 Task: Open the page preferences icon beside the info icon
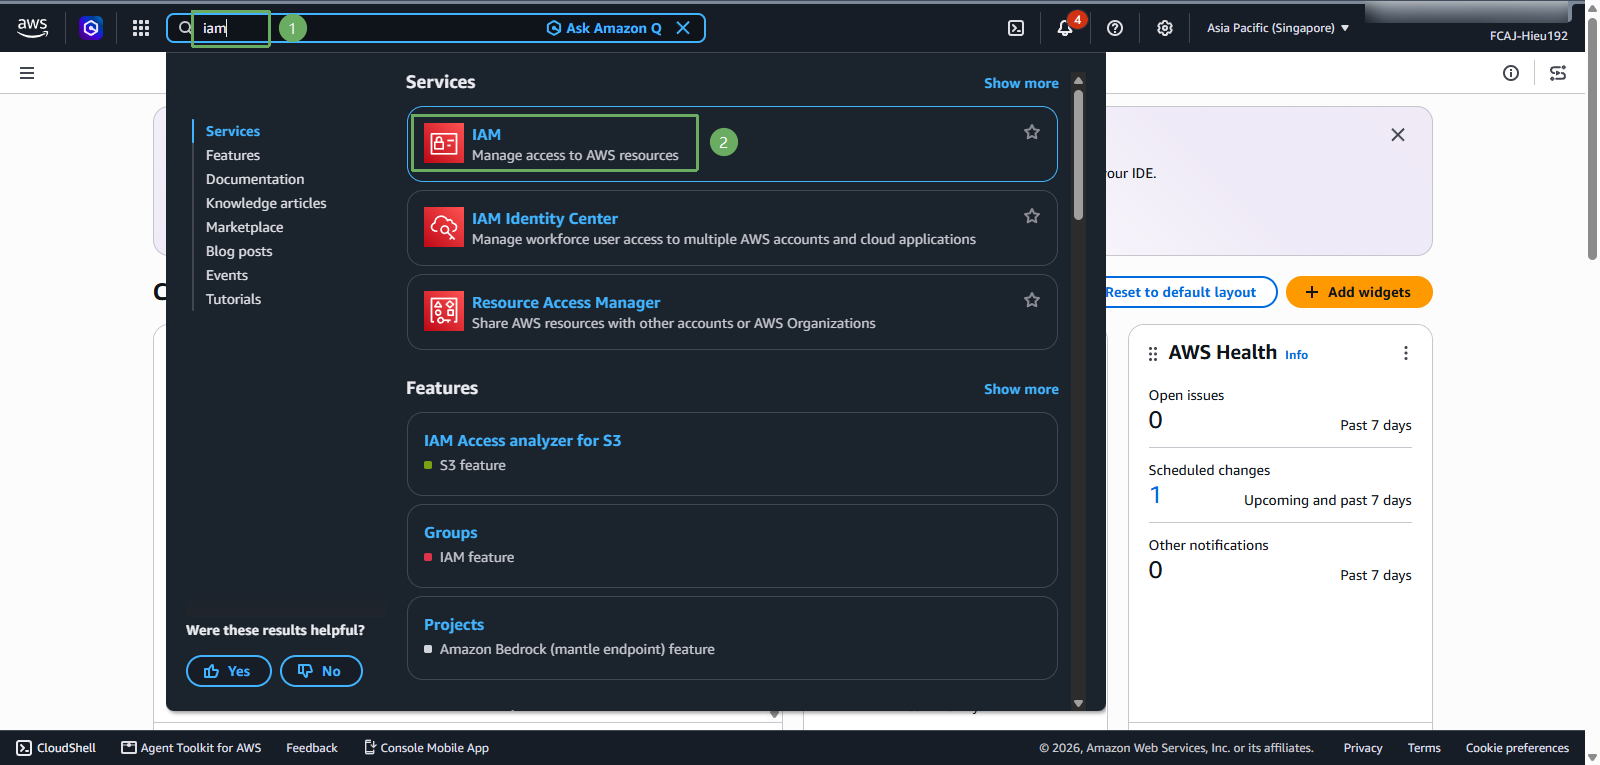(1558, 73)
